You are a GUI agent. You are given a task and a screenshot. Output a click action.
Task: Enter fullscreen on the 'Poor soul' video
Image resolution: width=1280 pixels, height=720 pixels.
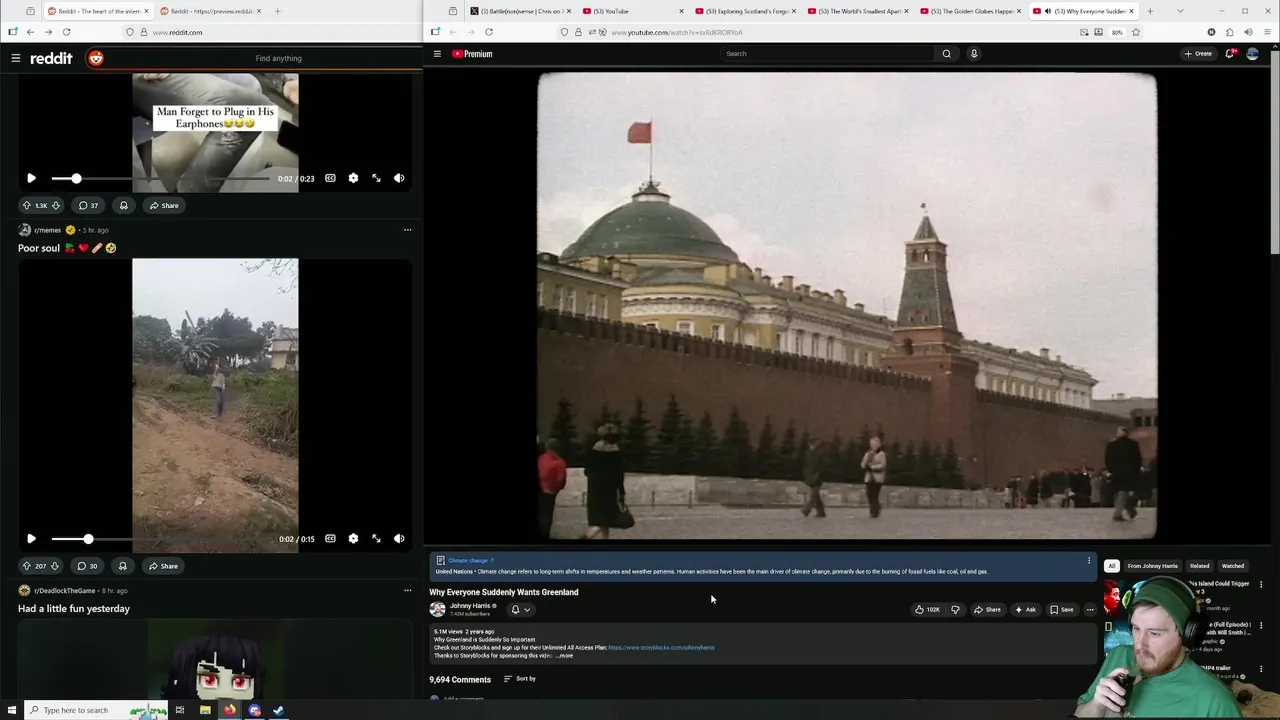click(x=376, y=538)
